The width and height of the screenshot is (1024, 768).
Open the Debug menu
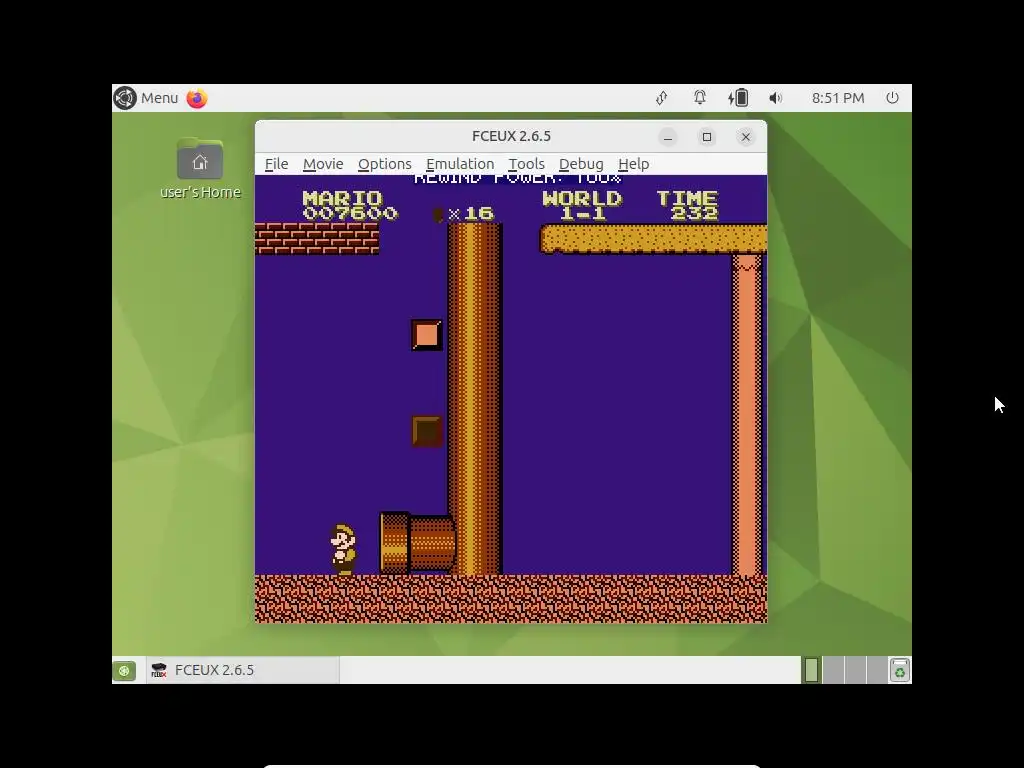[x=581, y=164]
